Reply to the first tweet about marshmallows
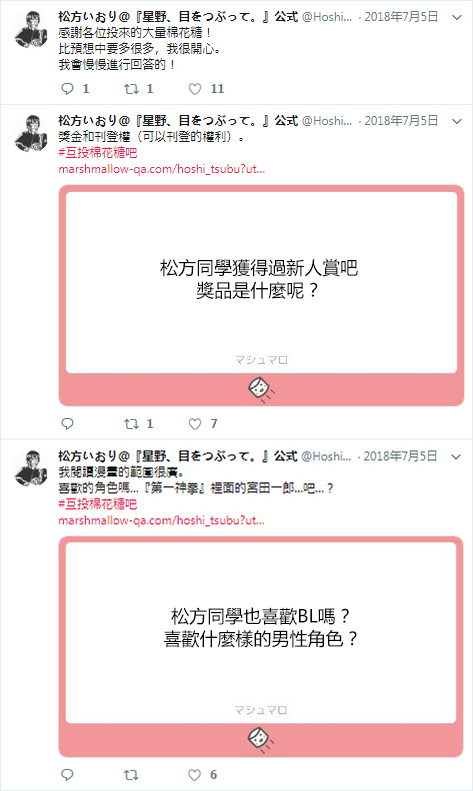 click(x=68, y=89)
